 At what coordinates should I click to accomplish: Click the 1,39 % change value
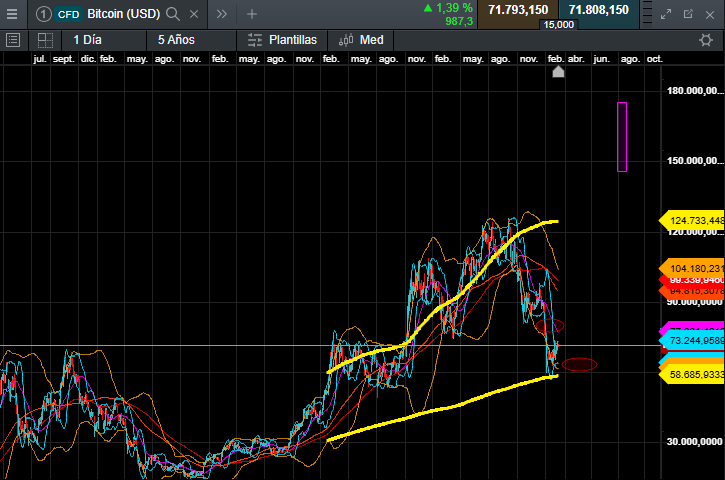tap(454, 8)
